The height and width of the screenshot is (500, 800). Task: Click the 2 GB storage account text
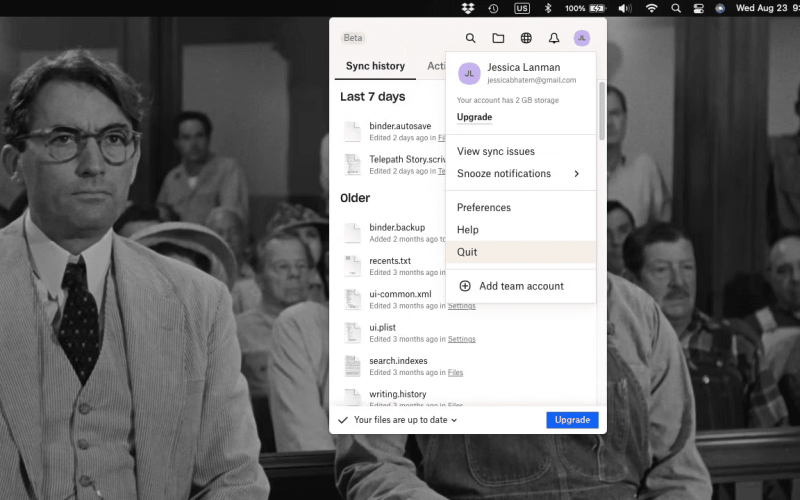click(508, 100)
